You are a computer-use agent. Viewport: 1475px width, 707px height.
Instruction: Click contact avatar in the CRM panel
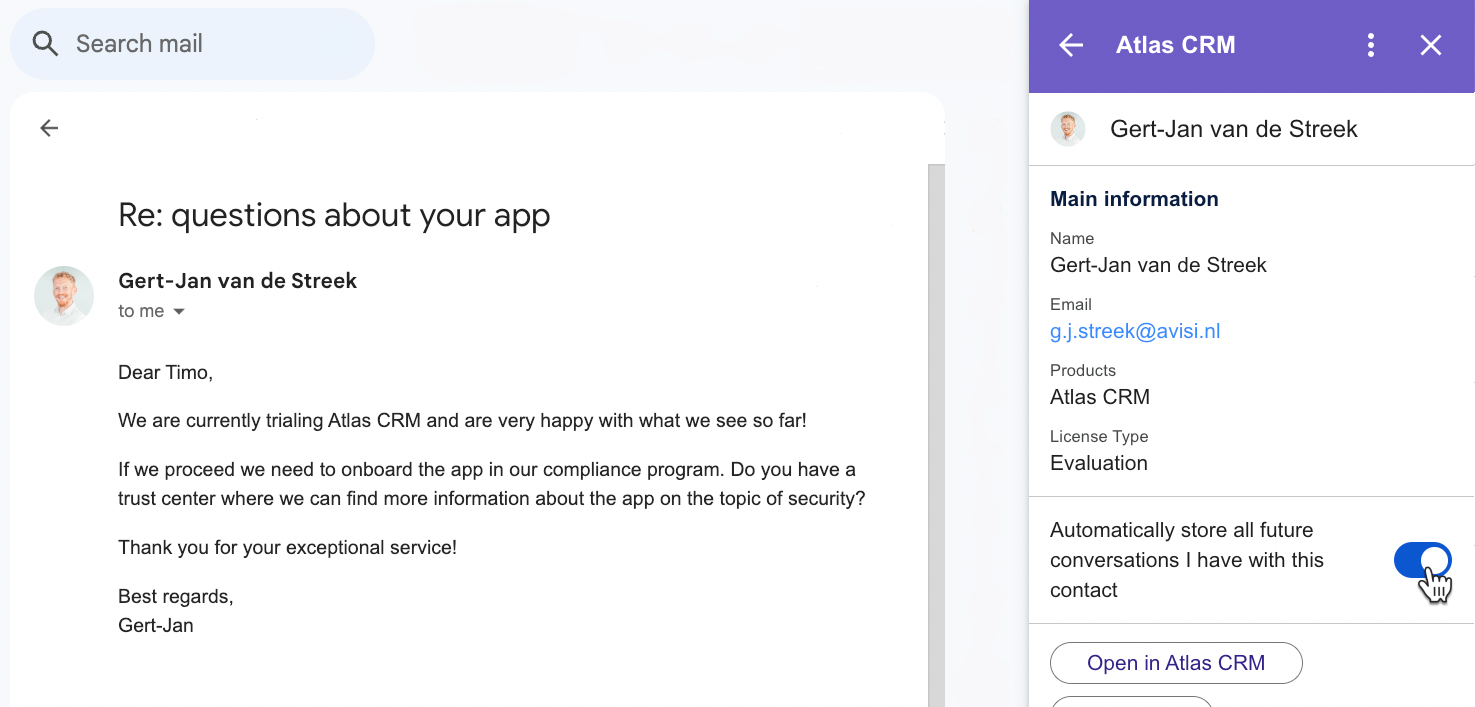click(1068, 129)
